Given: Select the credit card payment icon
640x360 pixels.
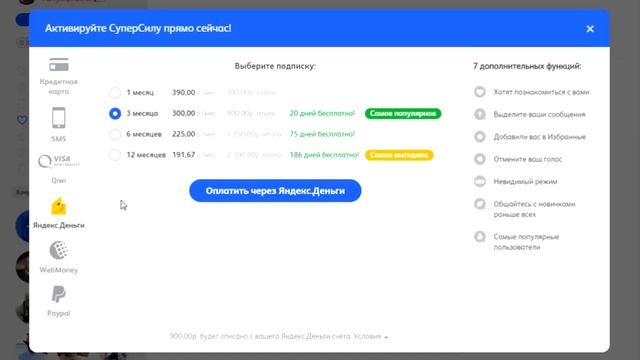Looking at the screenshot, I should (x=59, y=64).
